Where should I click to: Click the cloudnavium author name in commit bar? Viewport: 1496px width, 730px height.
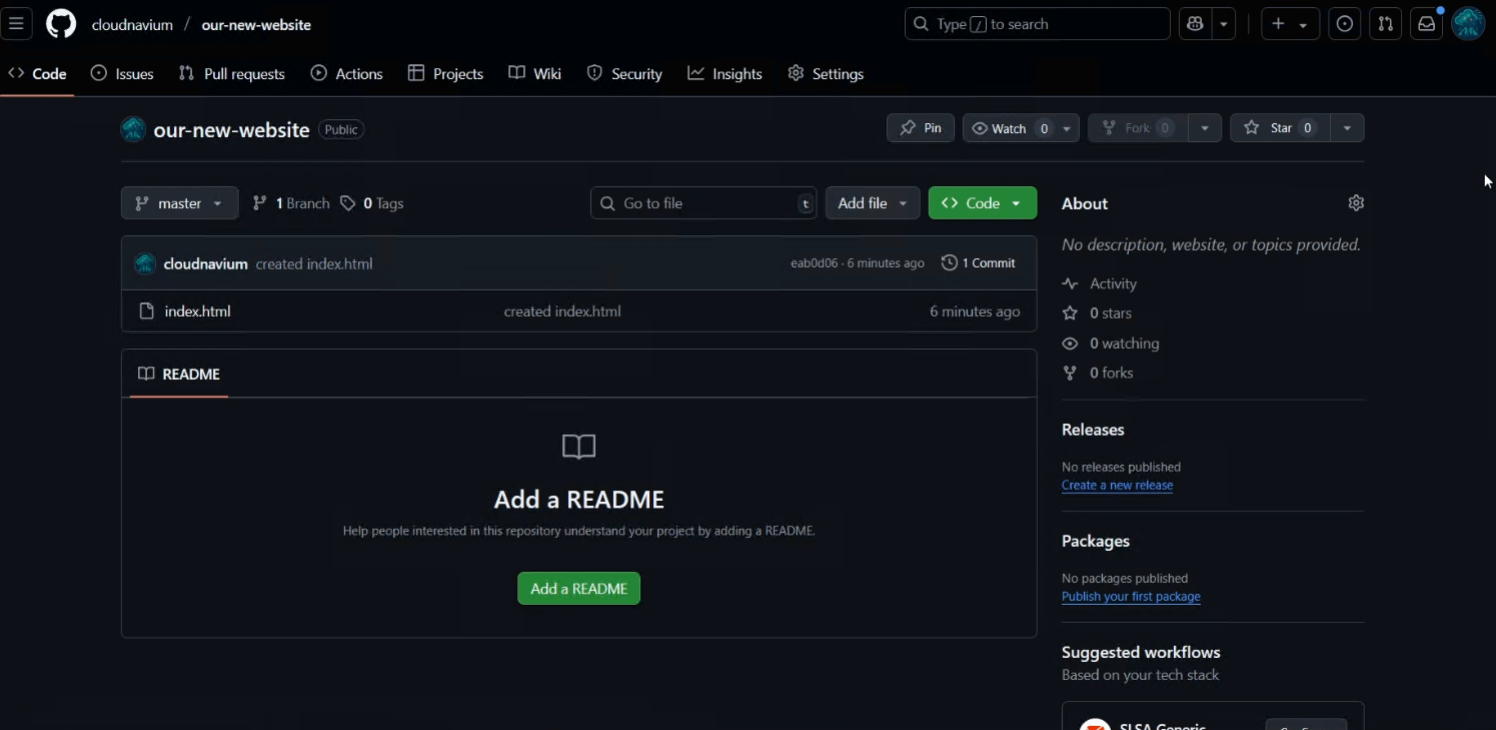coord(206,264)
